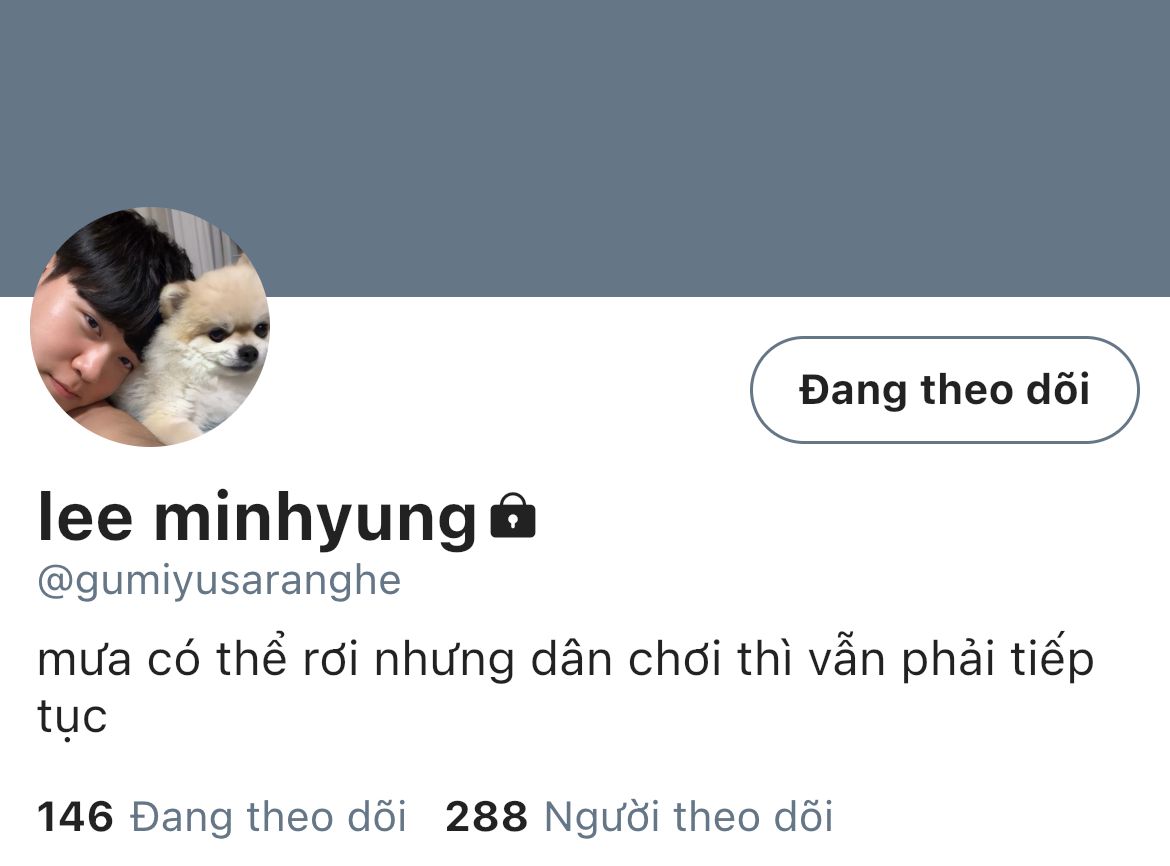Open the 146 Đang theo dõi following list
1170x866 pixels.
[222, 816]
